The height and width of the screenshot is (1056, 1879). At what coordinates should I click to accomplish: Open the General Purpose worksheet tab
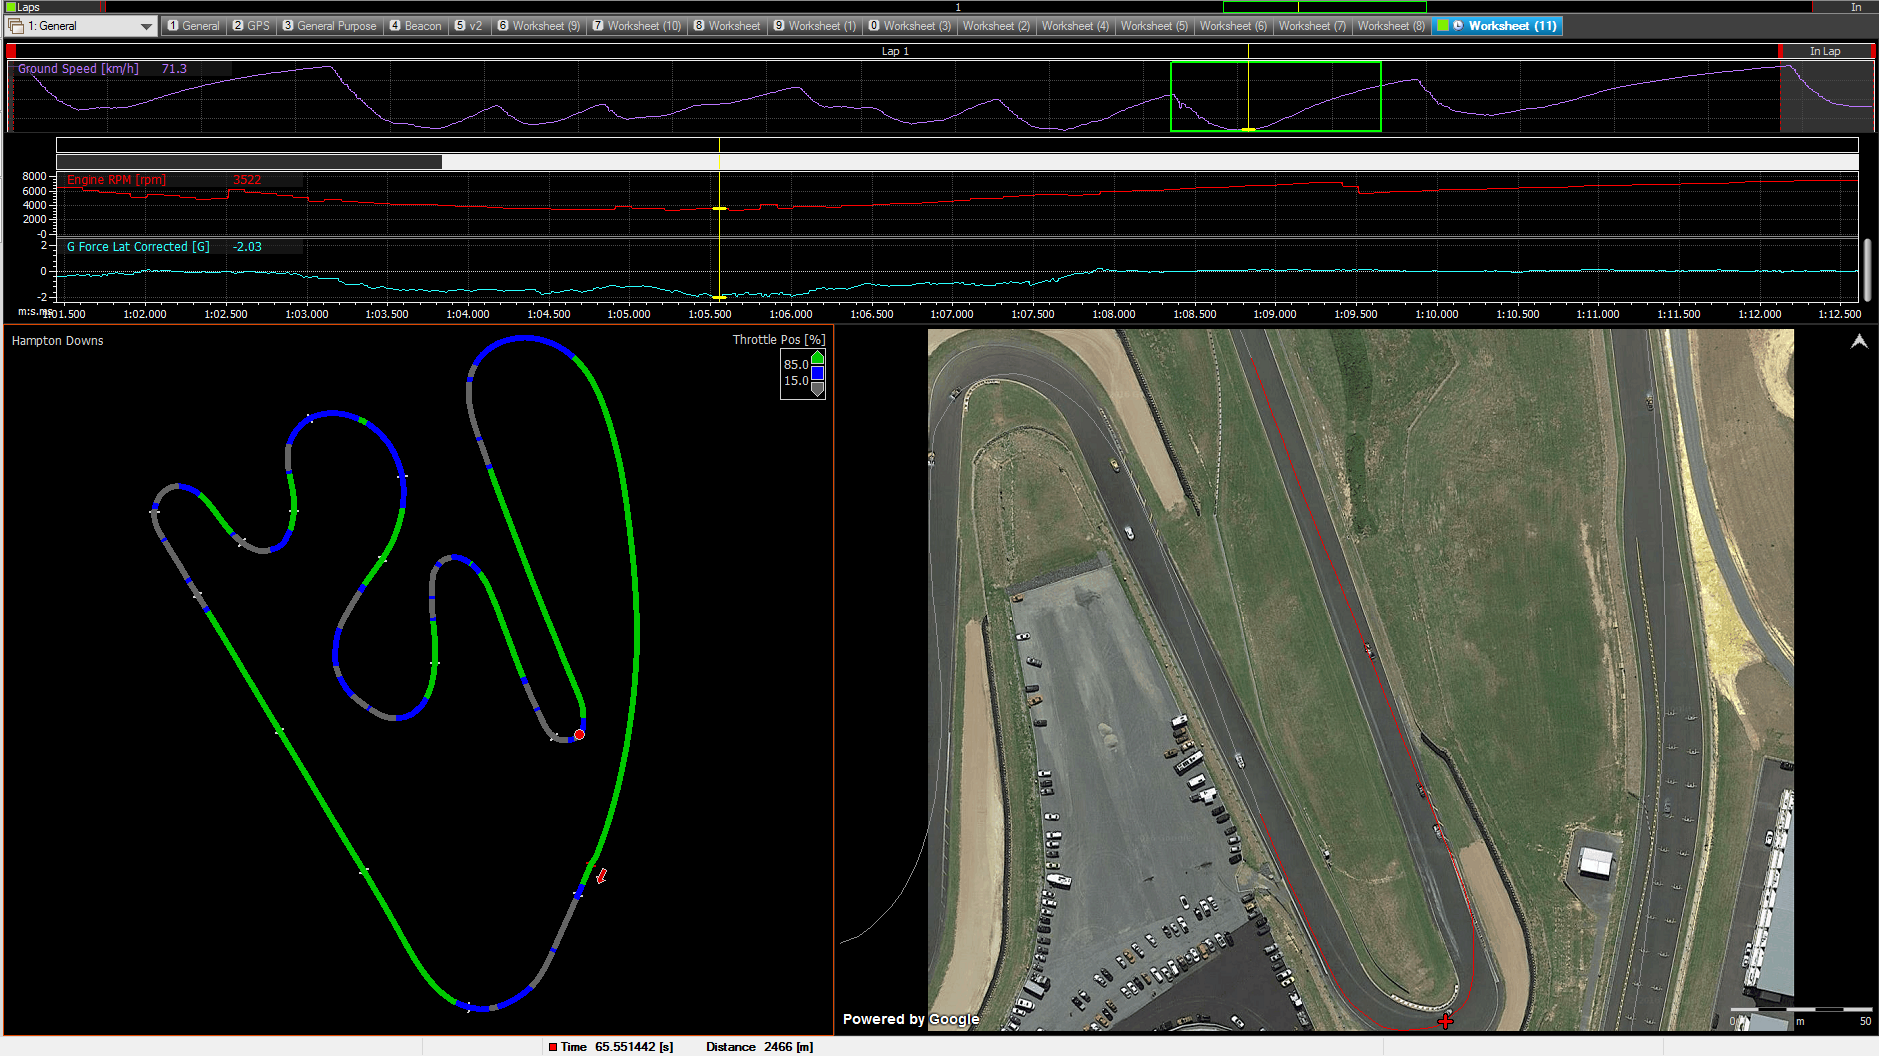(329, 26)
